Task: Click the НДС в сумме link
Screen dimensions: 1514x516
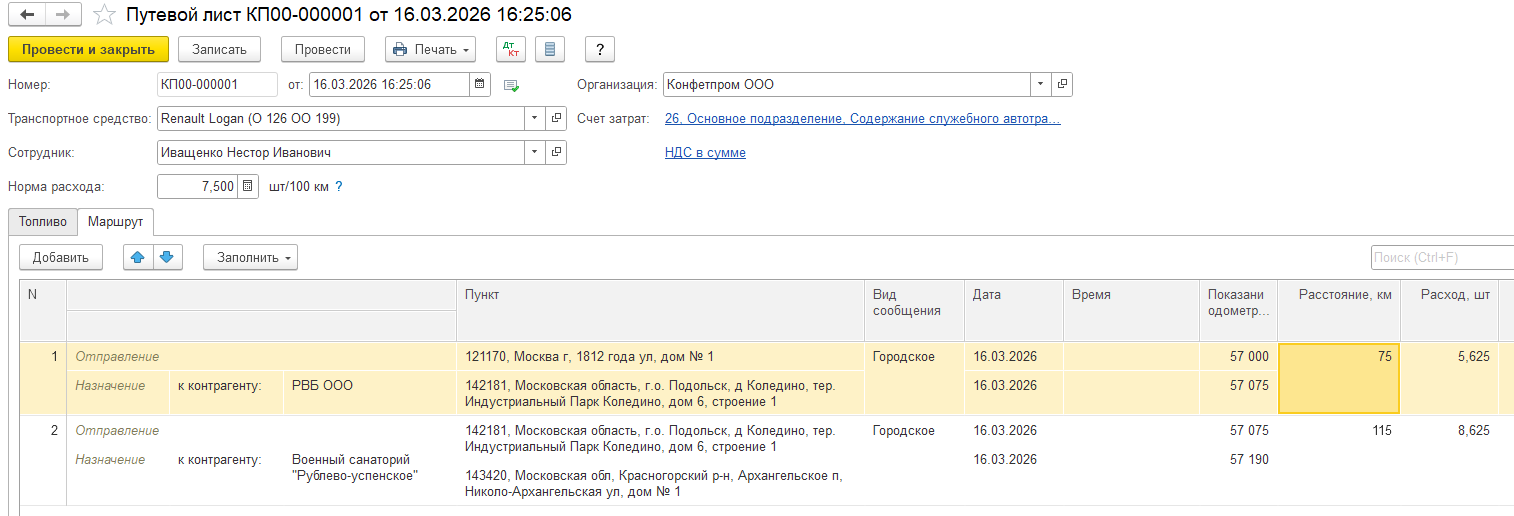Action: (x=705, y=153)
